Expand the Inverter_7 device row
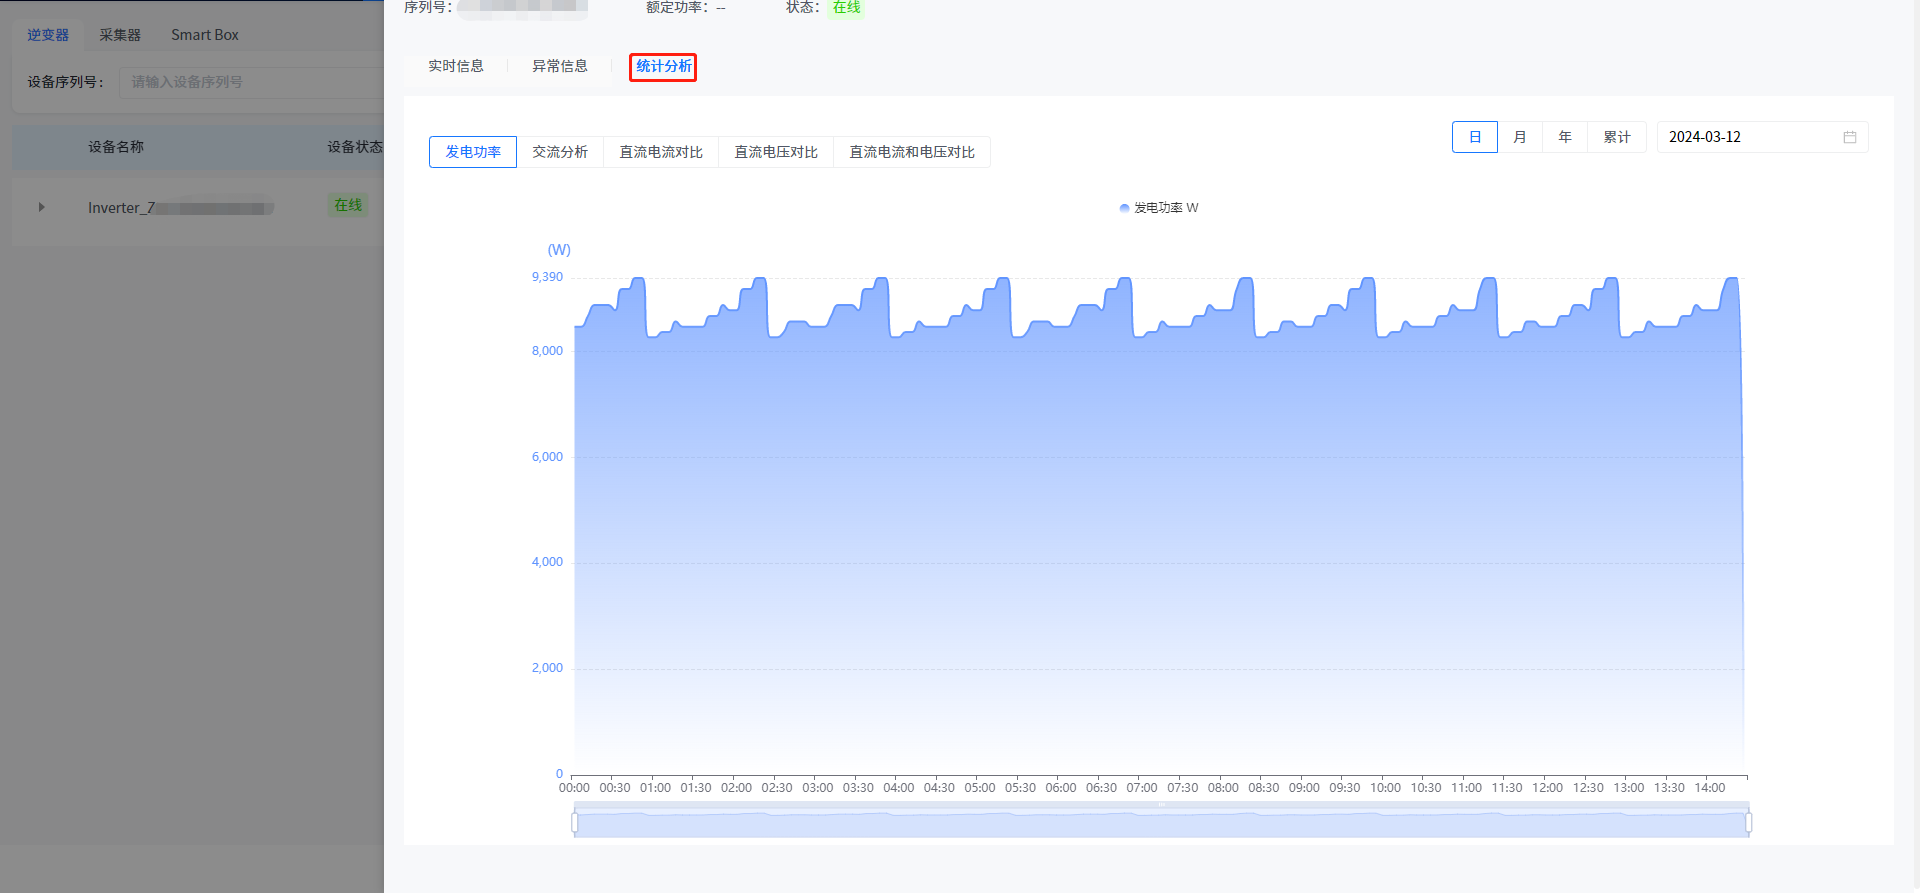This screenshot has width=1920, height=893. 41,207
